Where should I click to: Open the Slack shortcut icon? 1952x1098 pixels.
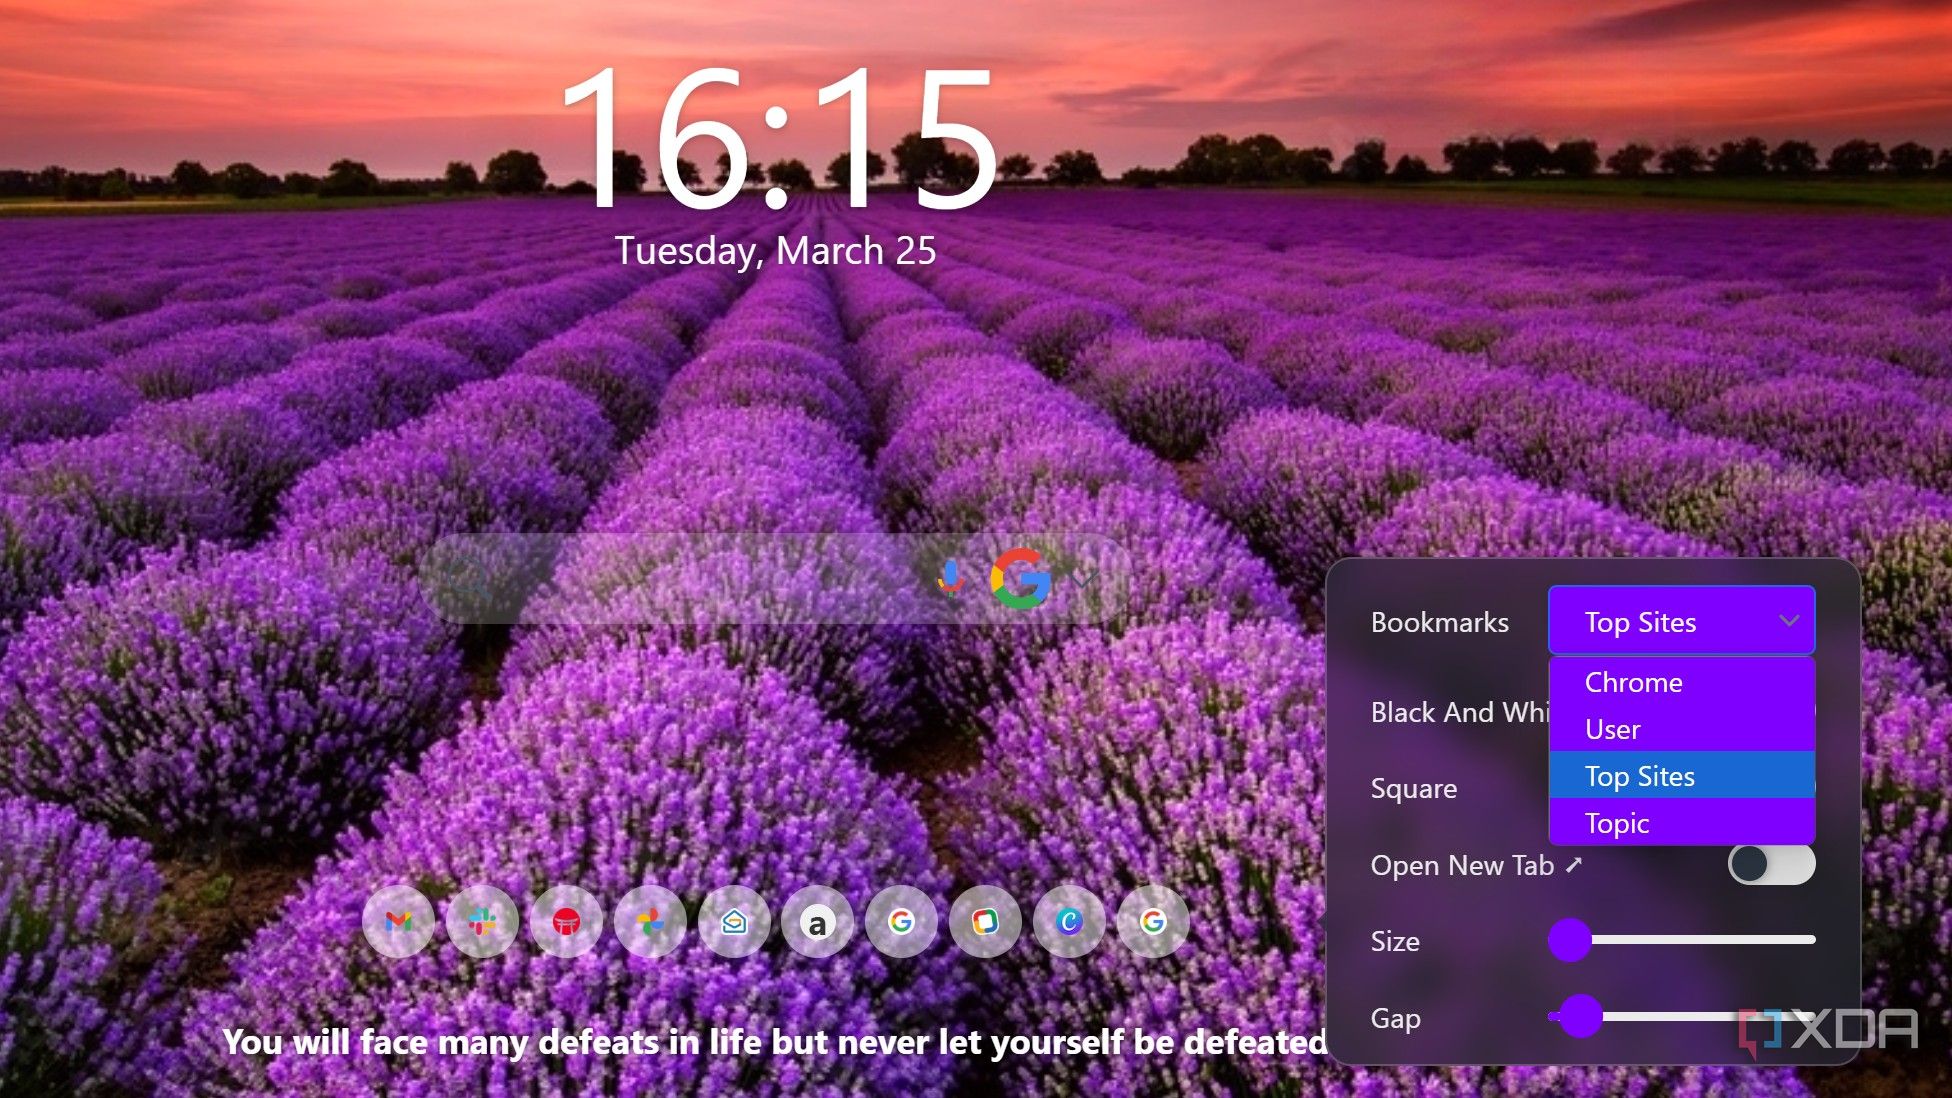(x=482, y=921)
